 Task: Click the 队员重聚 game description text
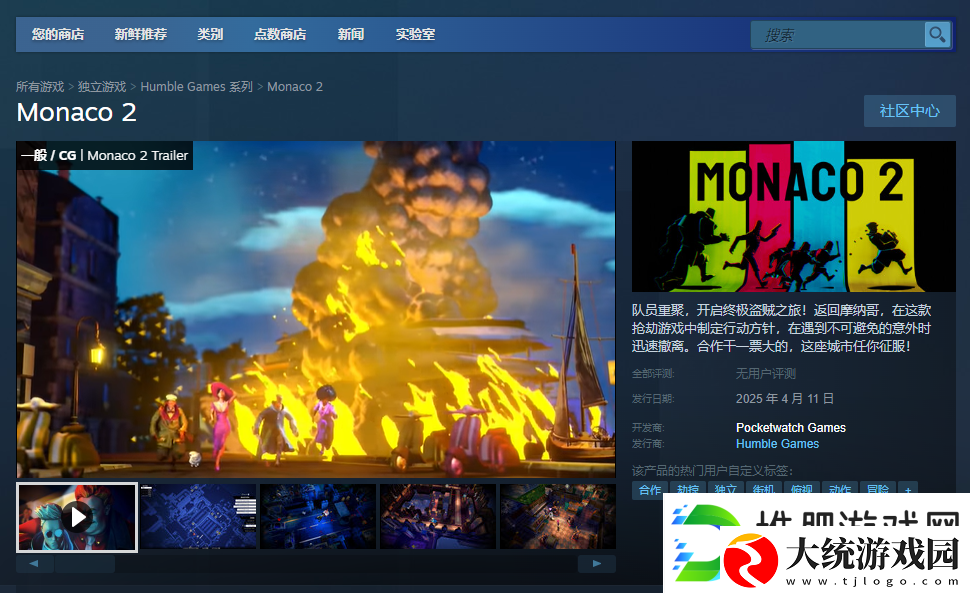click(781, 328)
